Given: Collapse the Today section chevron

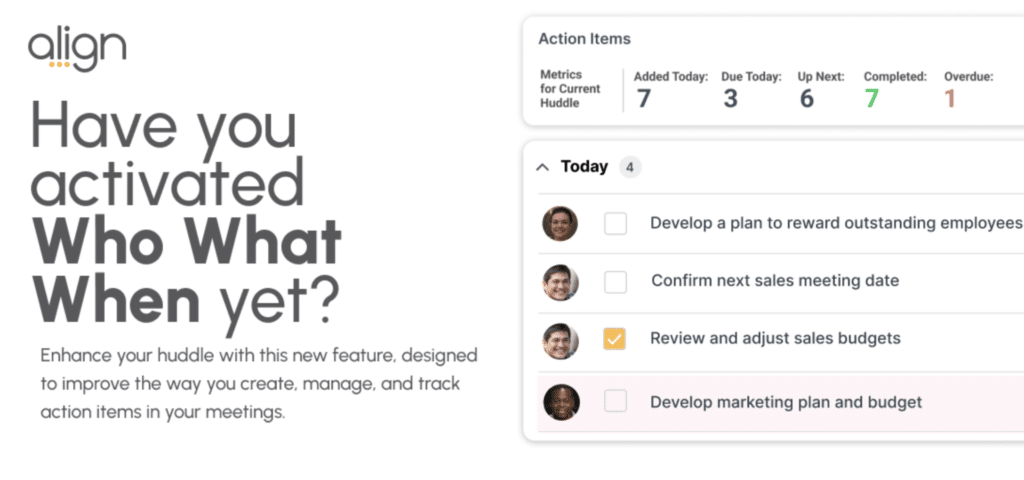Looking at the screenshot, I should (543, 167).
